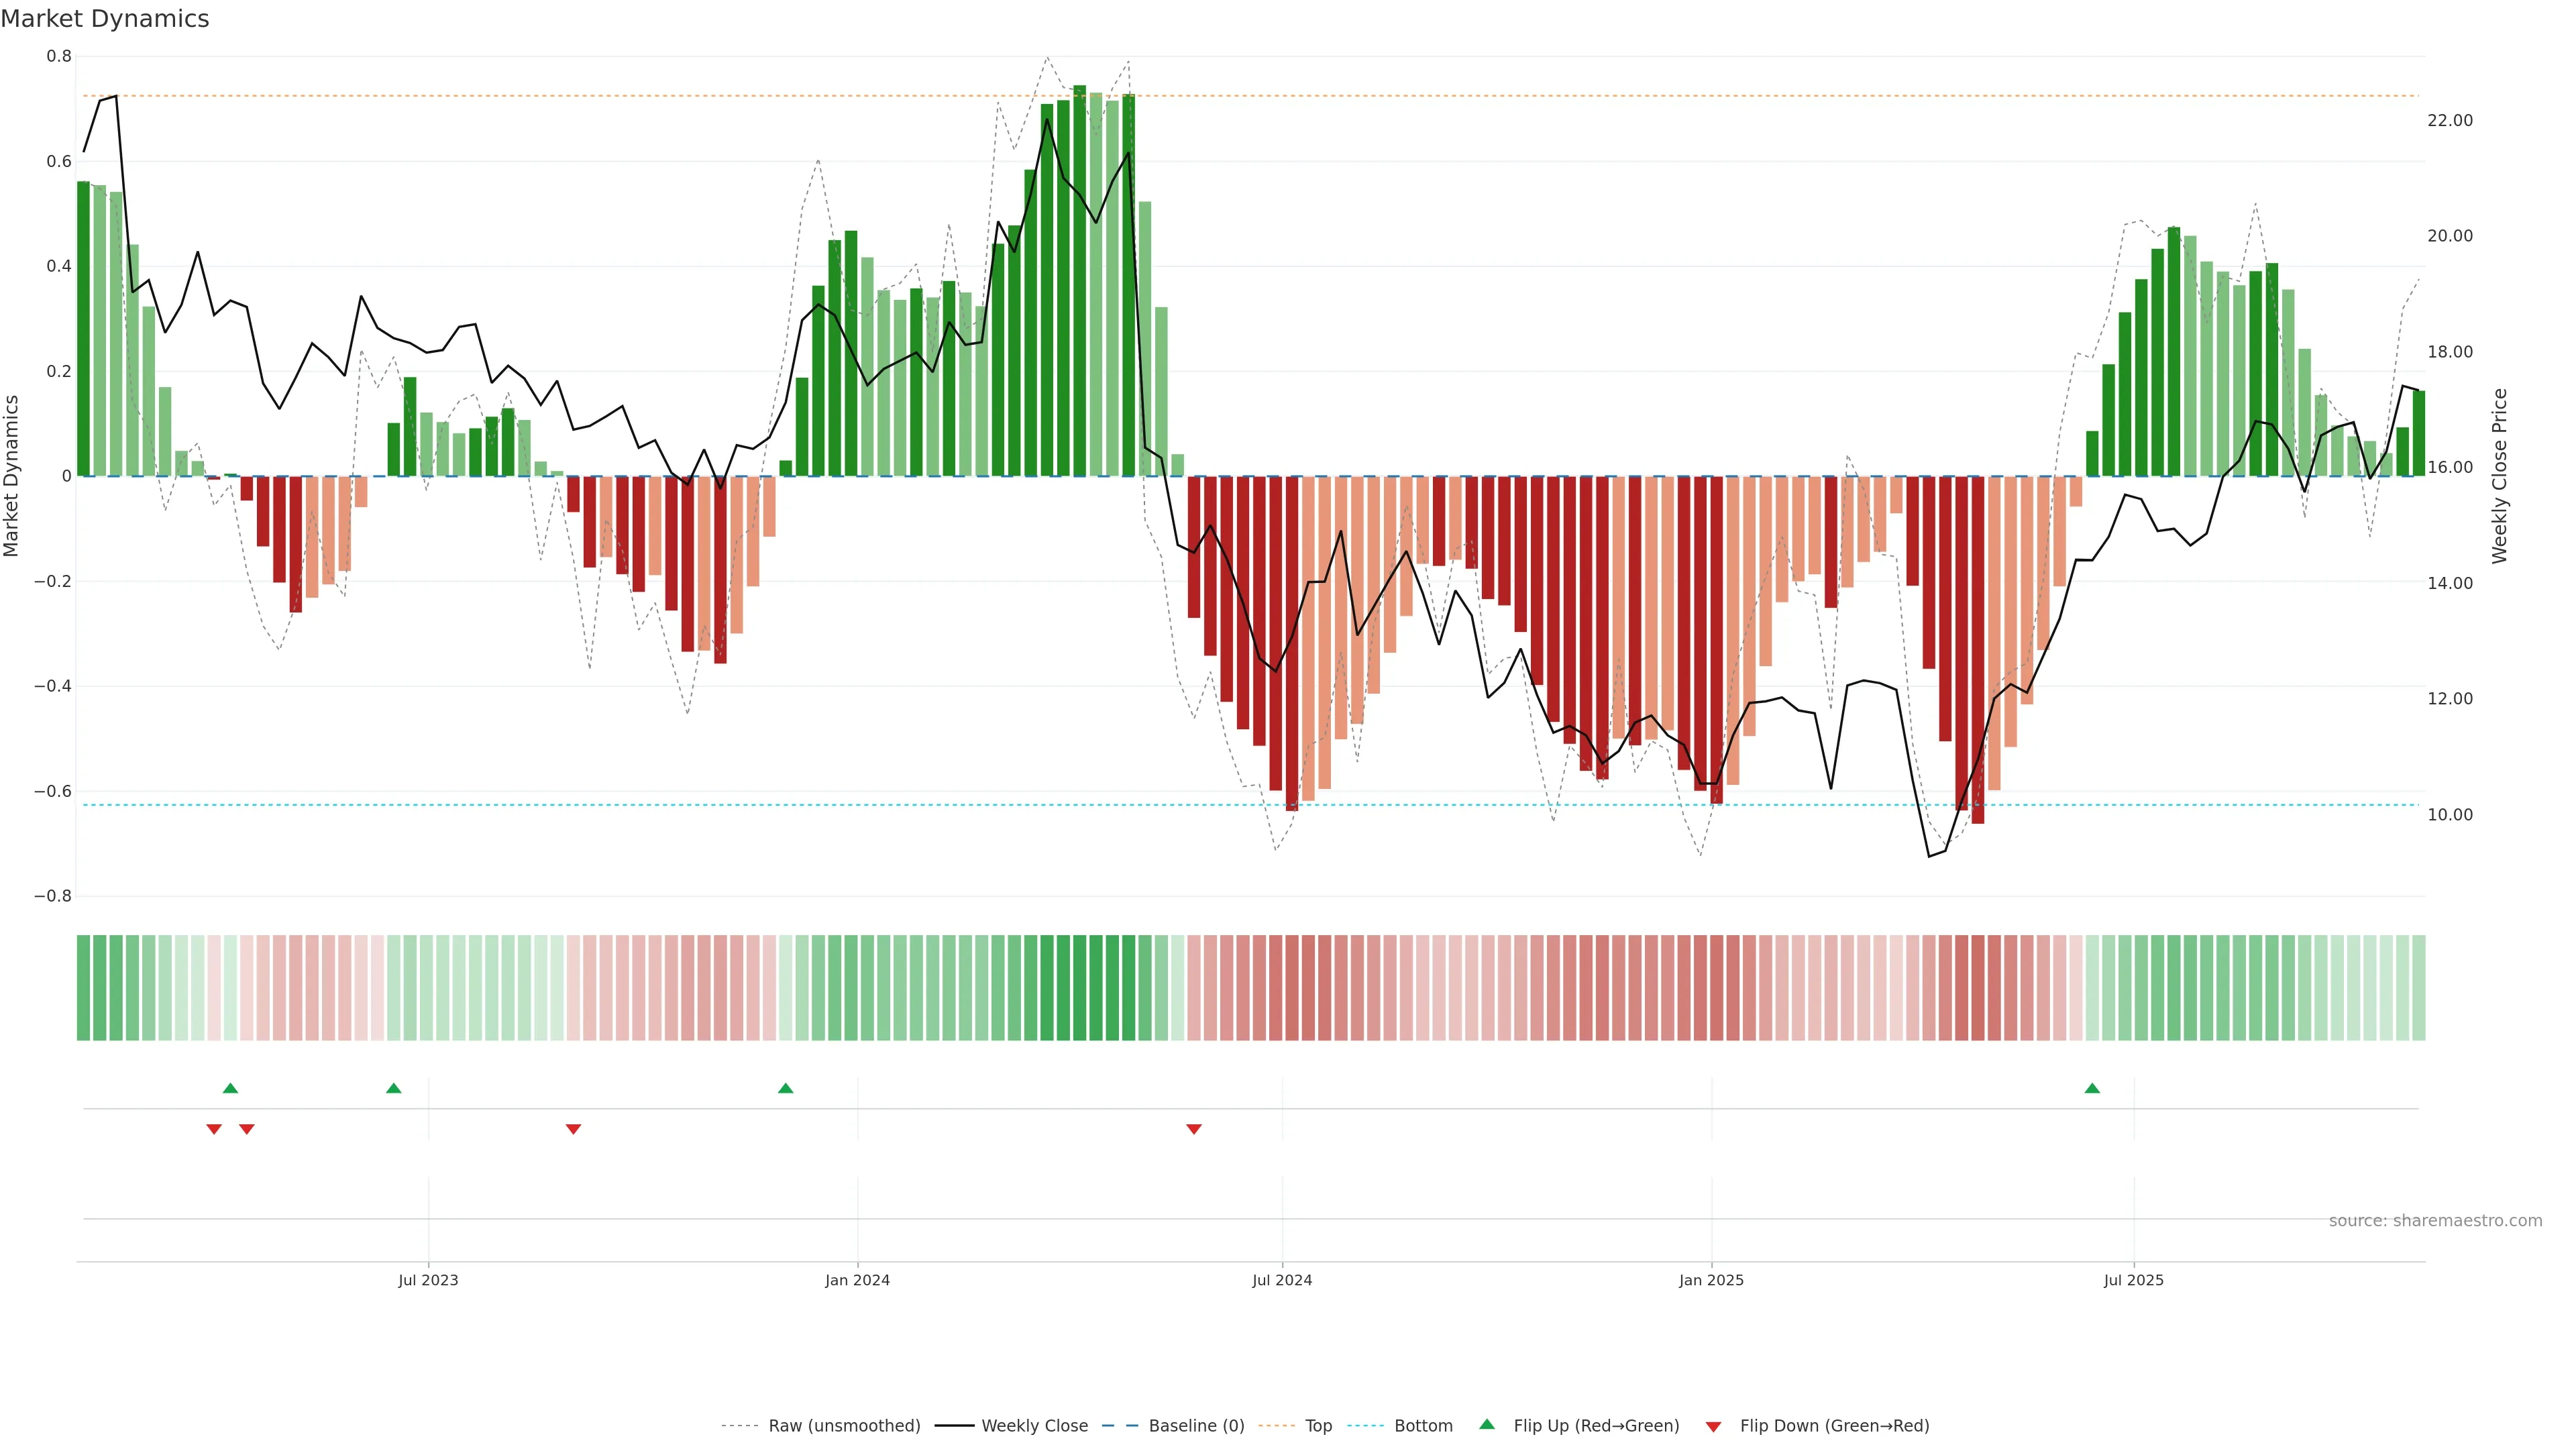Click the Jan 2025 x-axis label
Image resolution: width=2576 pixels, height=1449 pixels.
point(1711,1280)
